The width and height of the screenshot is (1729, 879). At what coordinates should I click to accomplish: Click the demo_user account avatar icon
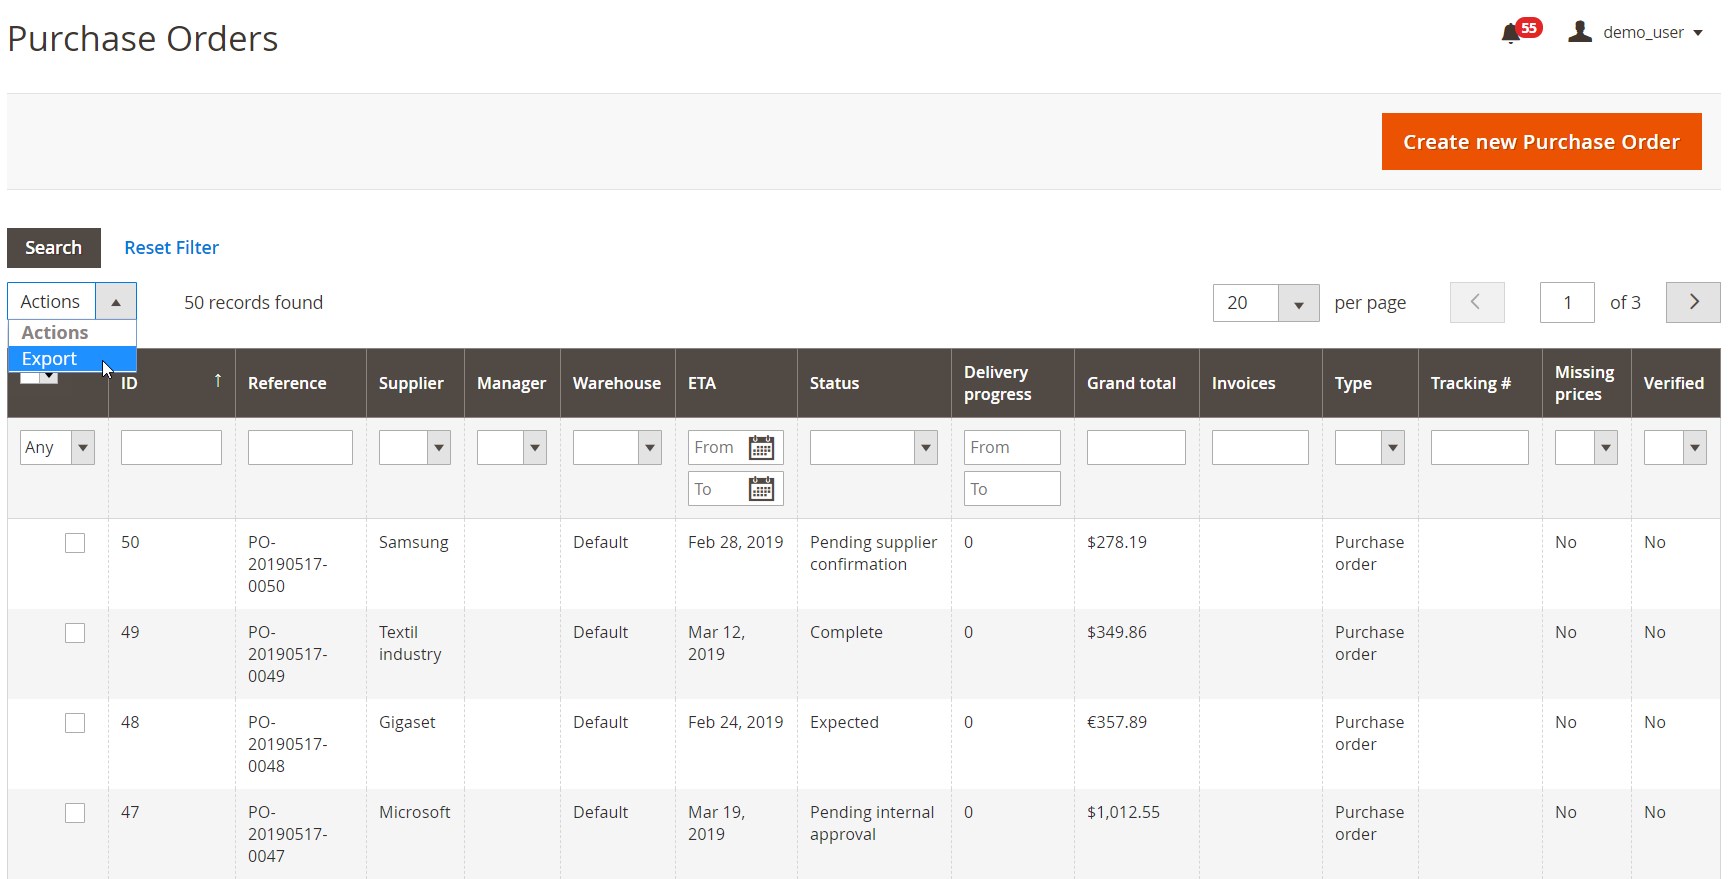coord(1580,32)
